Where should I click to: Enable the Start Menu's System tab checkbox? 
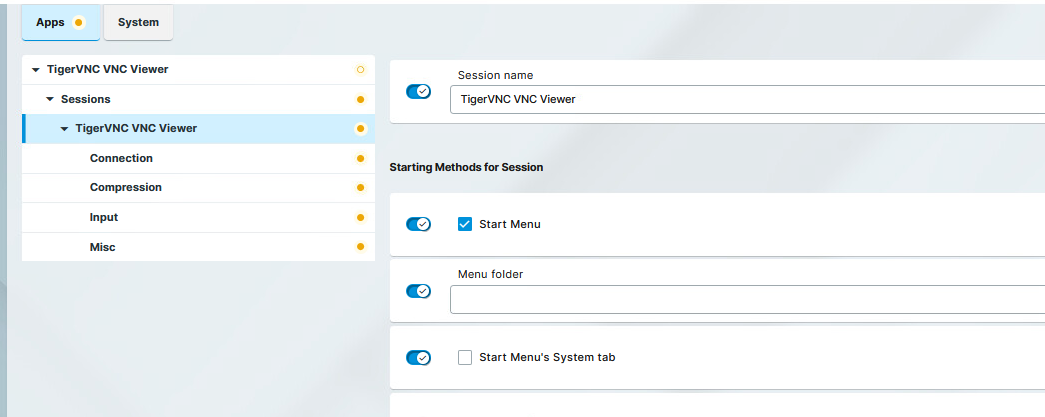click(x=465, y=357)
